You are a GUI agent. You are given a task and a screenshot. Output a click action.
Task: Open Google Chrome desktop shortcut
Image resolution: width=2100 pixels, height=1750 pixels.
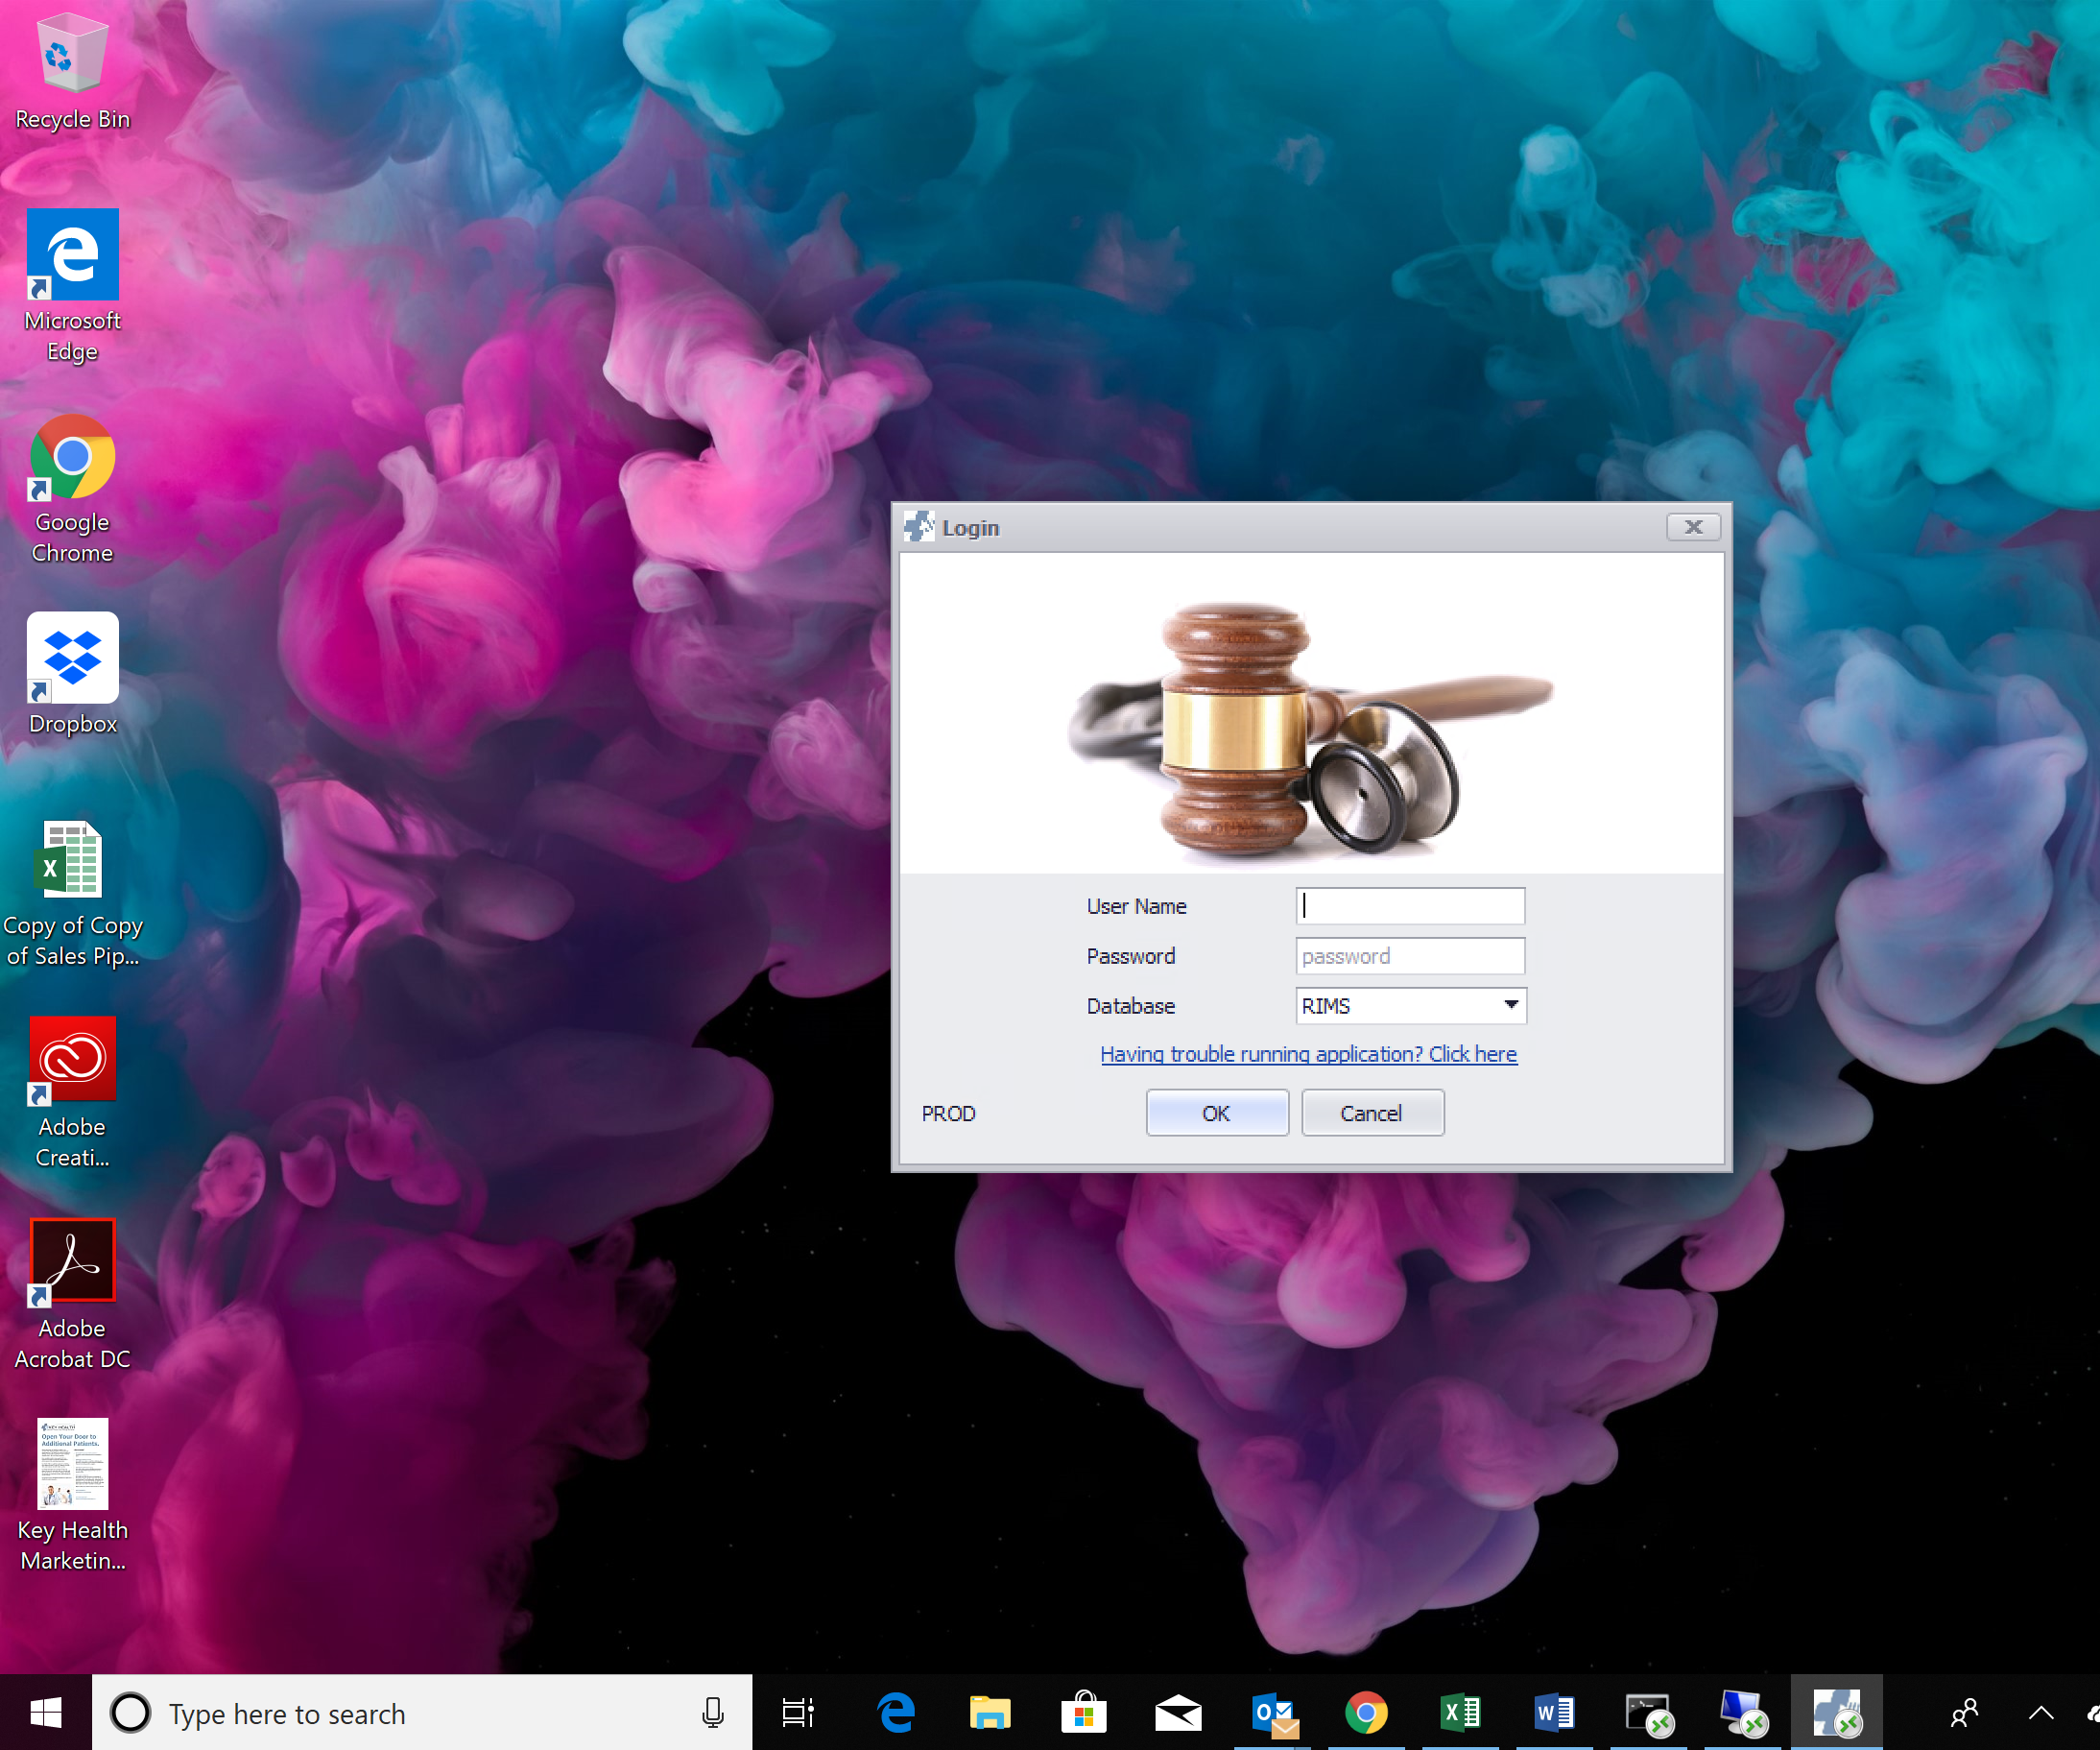pos(72,458)
